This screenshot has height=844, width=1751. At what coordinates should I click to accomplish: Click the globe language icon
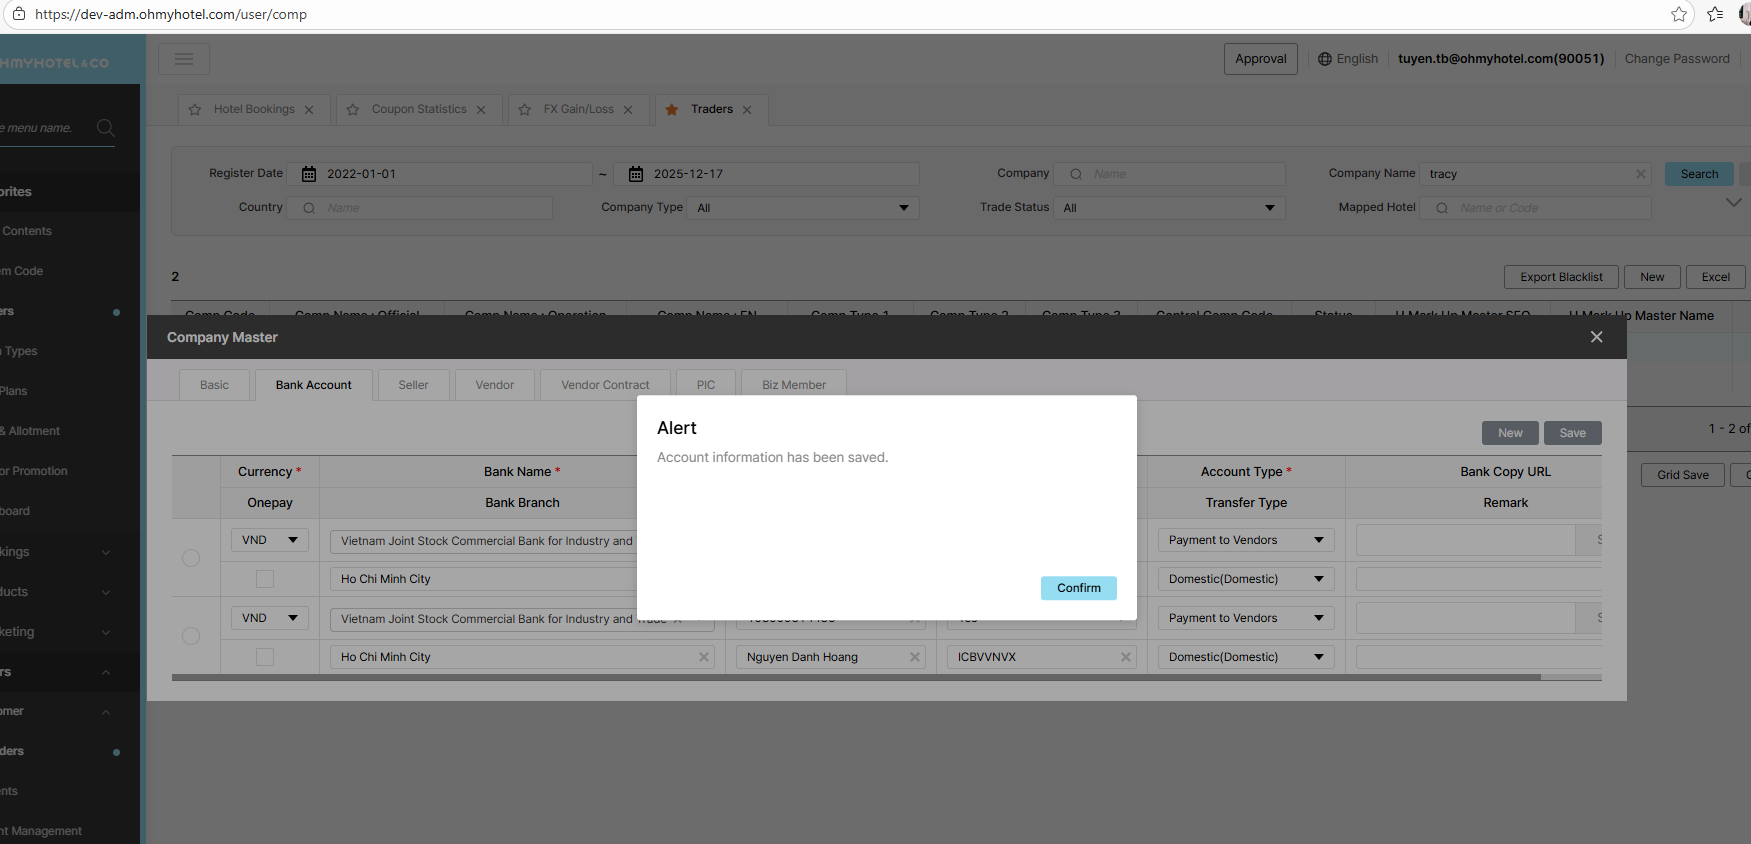pos(1325,59)
